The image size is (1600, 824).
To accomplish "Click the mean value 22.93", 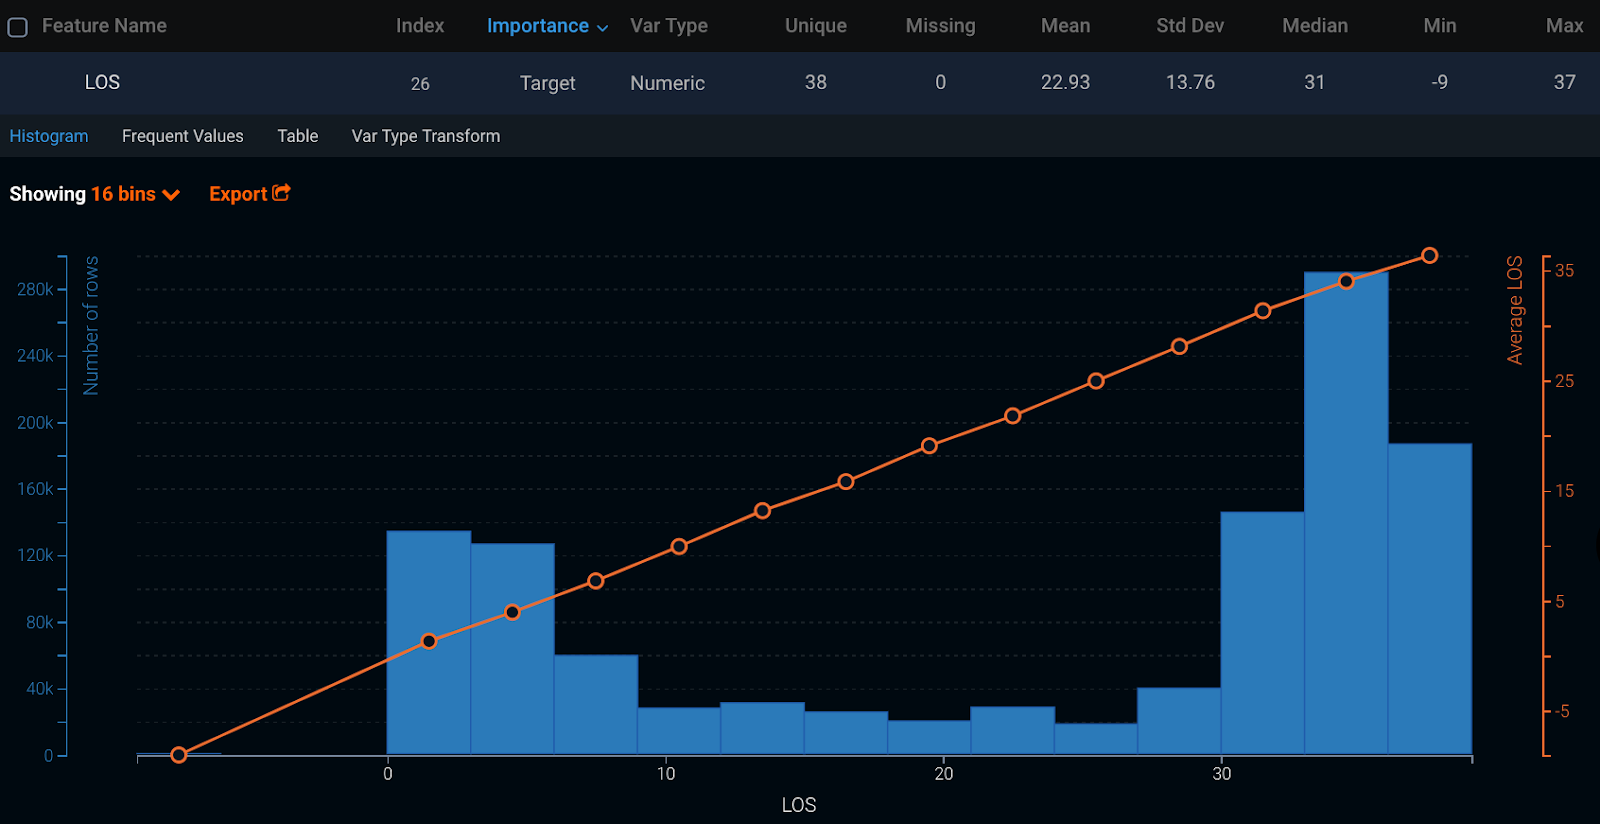I will point(1065,82).
